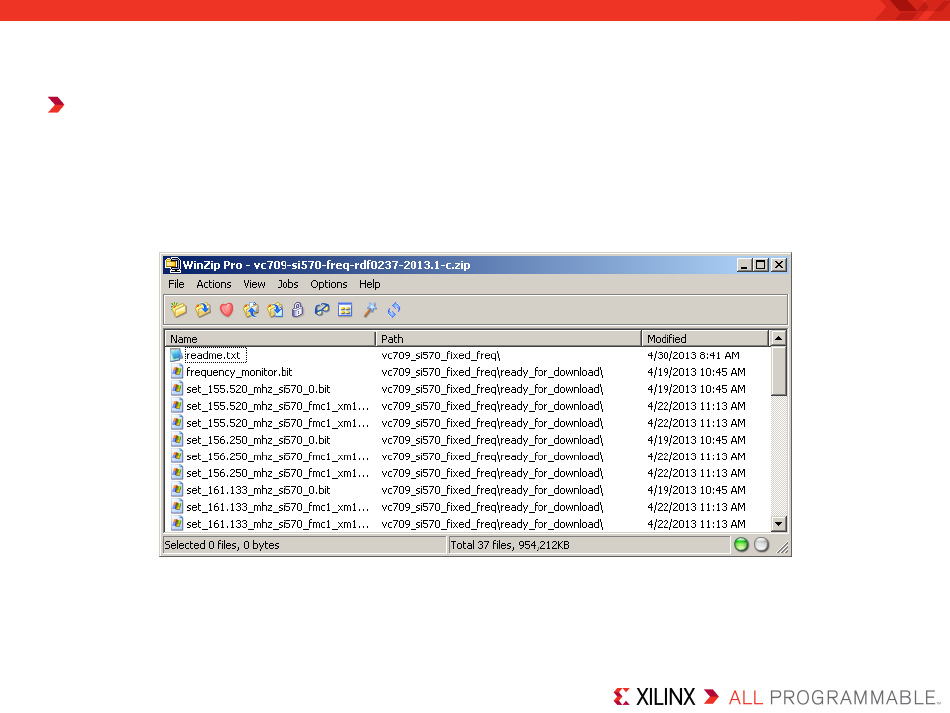The image size is (950, 713).
Task: Click the Extract toolbar icon
Action: 274,310
